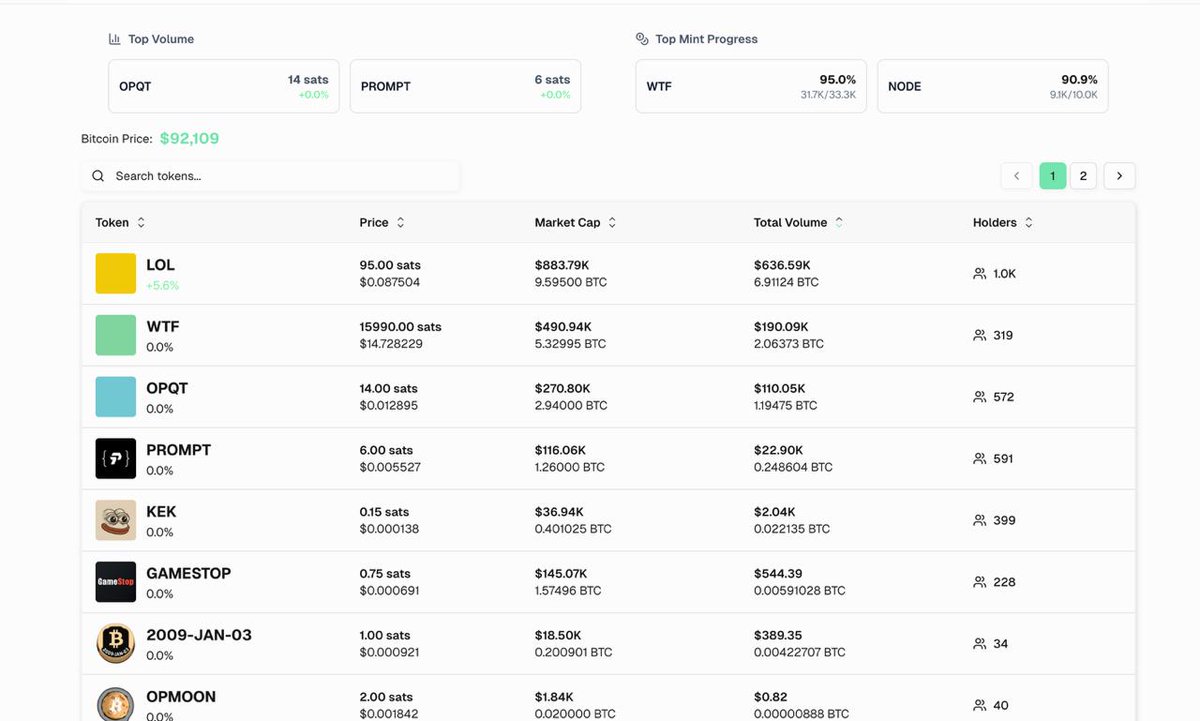Open the PROMPT top volume card

tap(466, 86)
